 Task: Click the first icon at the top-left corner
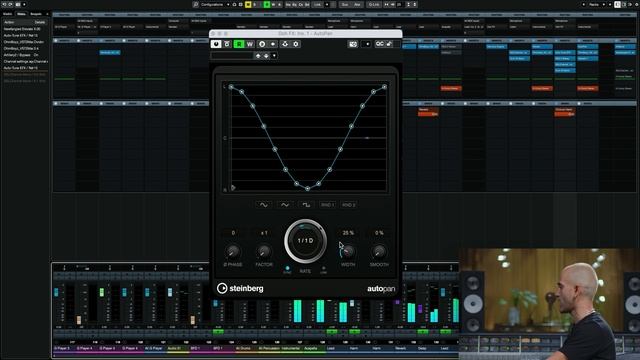pyautogui.click(x=4, y=4)
